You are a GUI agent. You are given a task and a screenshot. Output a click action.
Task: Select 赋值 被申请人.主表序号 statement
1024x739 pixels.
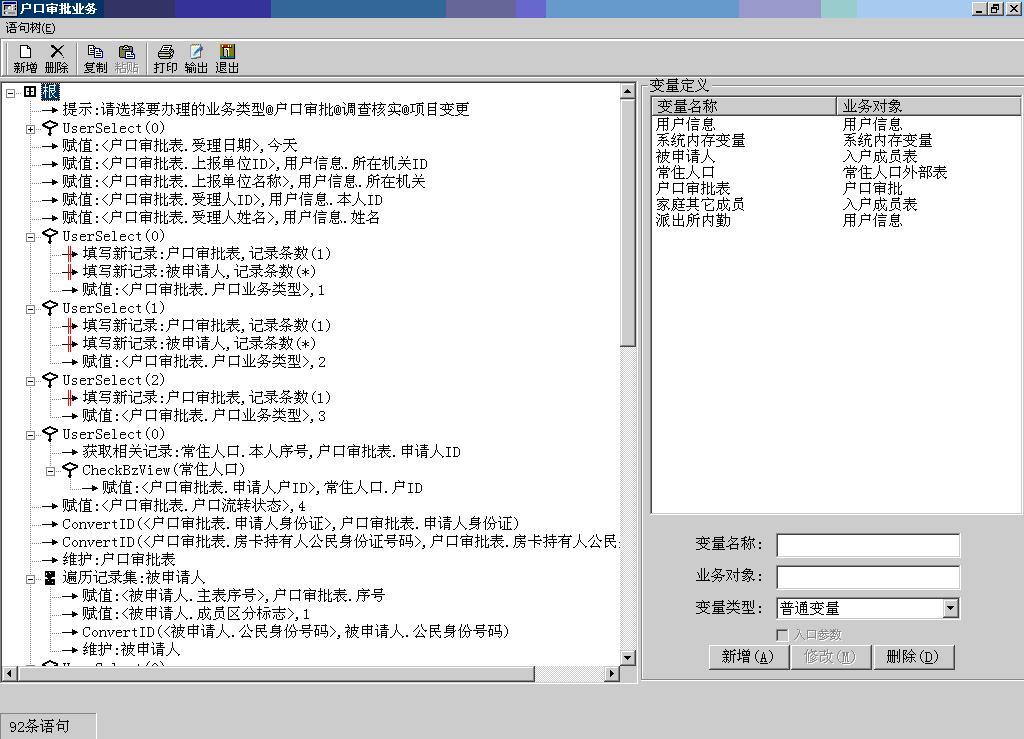[x=234, y=595]
